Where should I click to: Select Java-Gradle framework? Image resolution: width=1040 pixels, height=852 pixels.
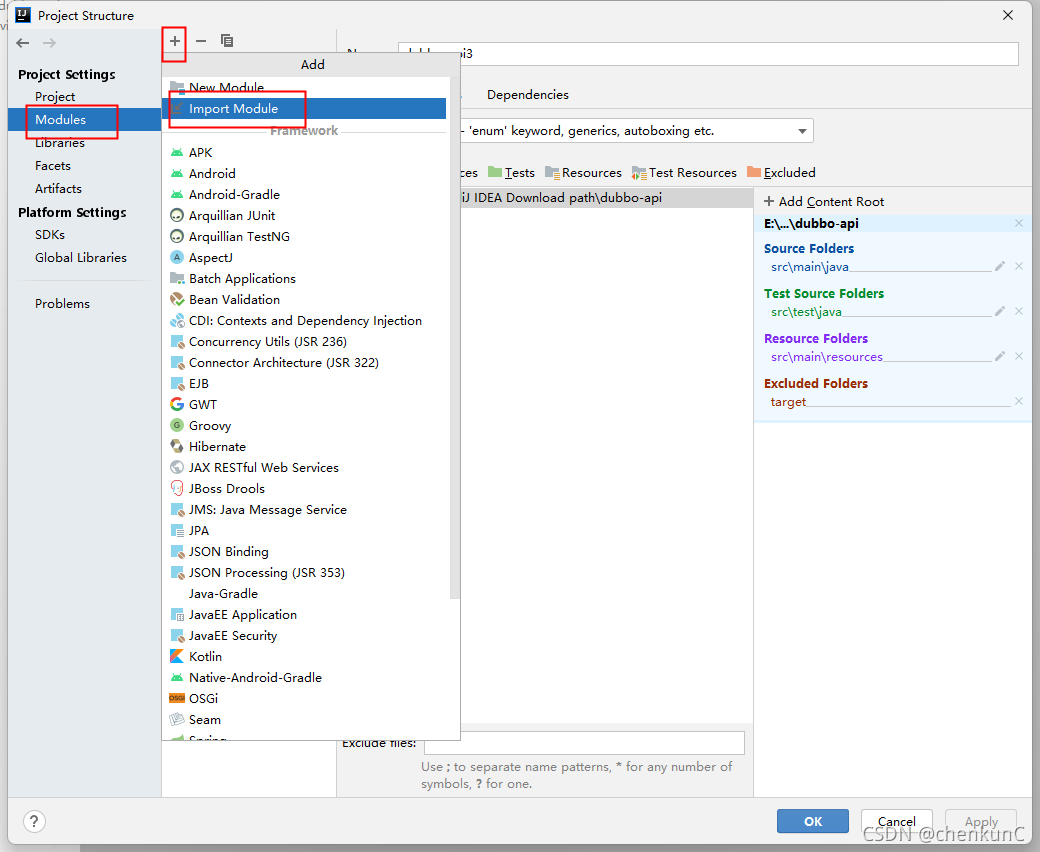[304, 594]
